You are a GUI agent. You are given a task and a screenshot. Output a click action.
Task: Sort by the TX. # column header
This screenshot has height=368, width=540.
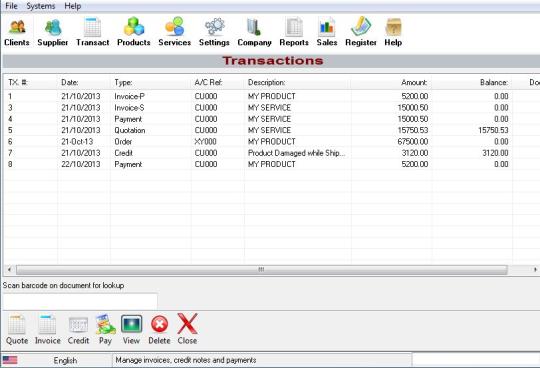[31, 83]
